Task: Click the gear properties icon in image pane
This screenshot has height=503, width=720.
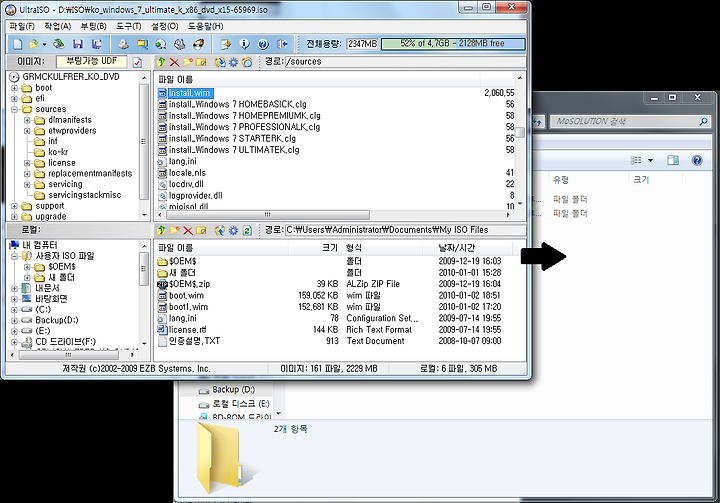Action: point(233,62)
